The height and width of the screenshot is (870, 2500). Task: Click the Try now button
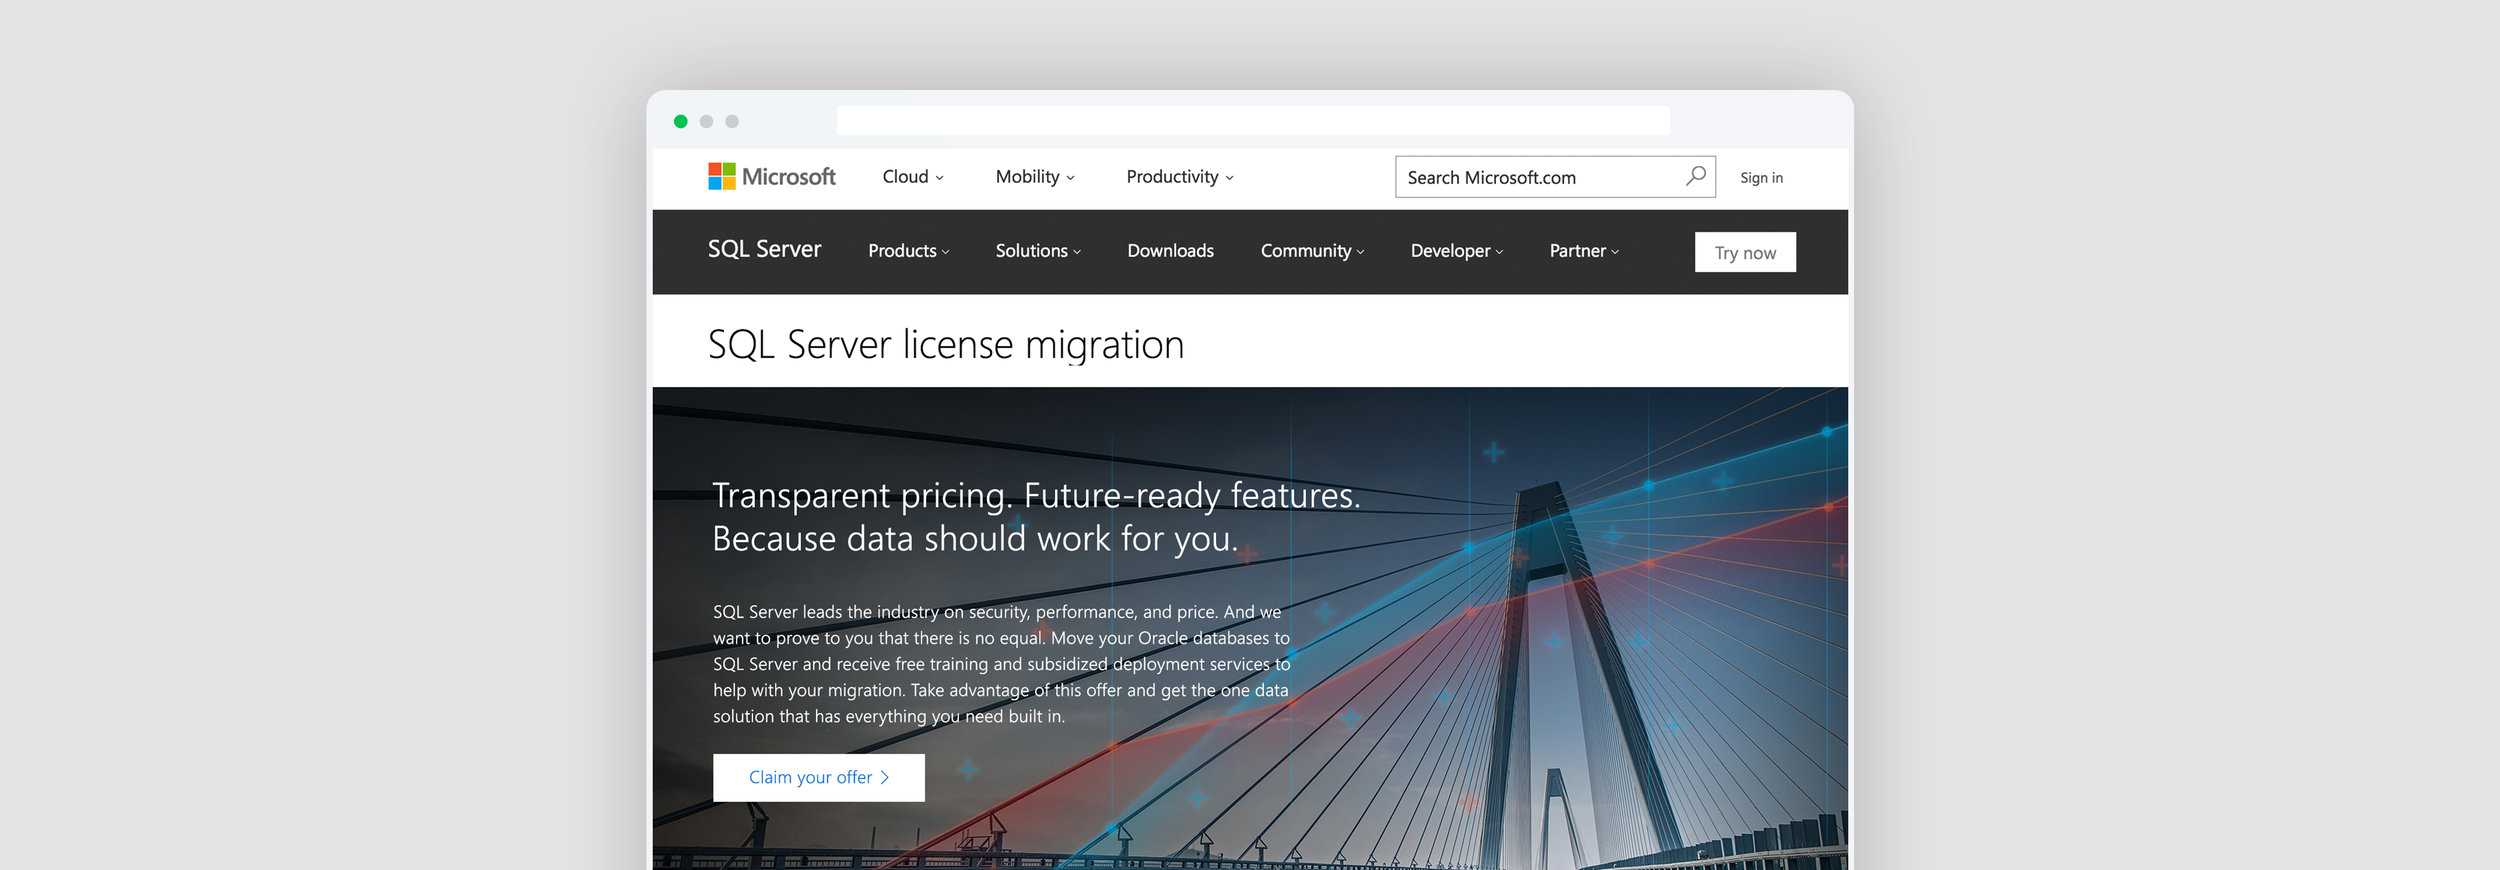(x=1745, y=252)
